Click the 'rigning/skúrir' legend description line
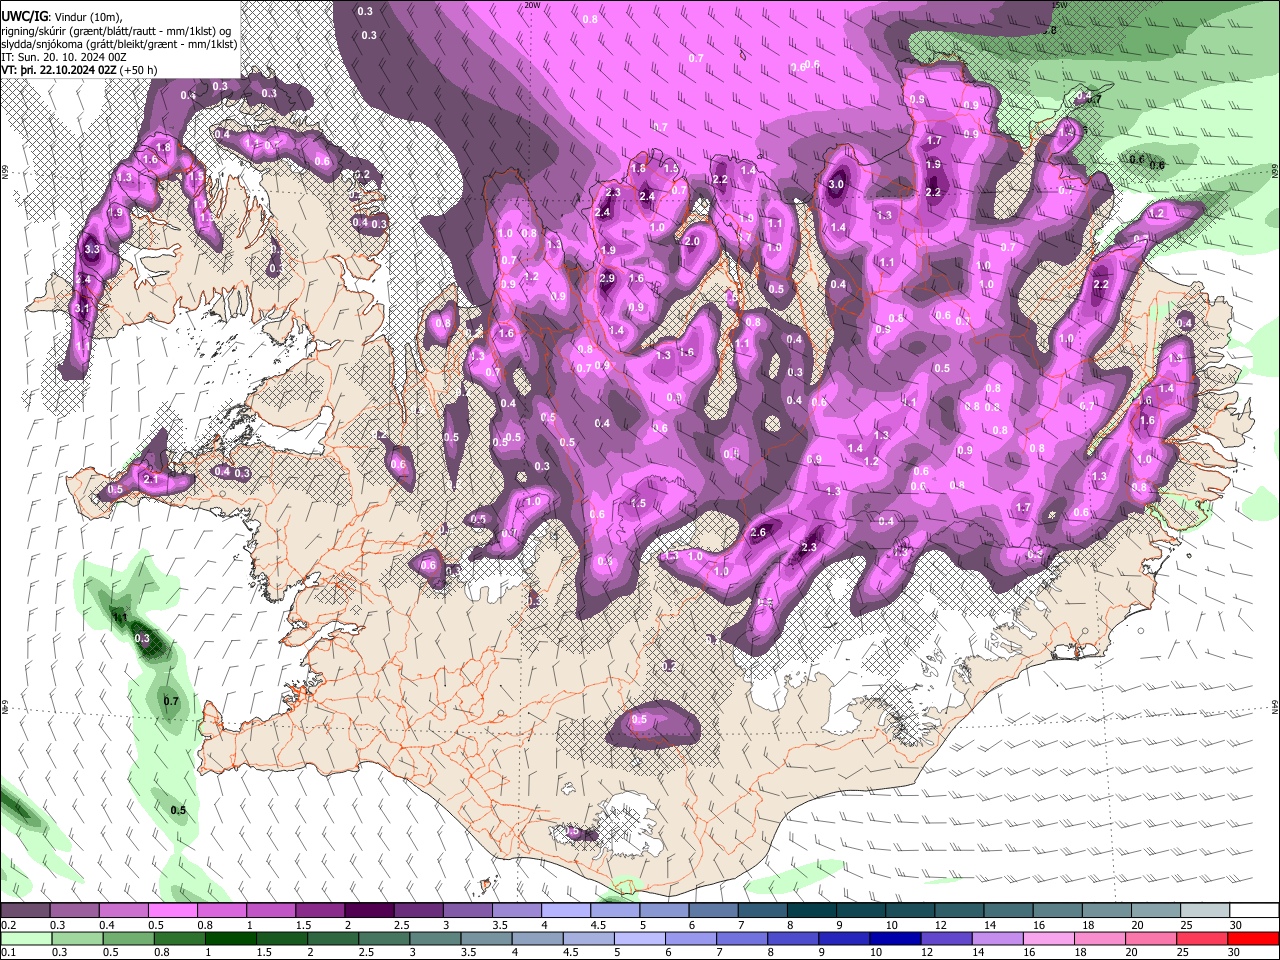Screen dimensions: 1280x960 pyautogui.click(x=116, y=31)
